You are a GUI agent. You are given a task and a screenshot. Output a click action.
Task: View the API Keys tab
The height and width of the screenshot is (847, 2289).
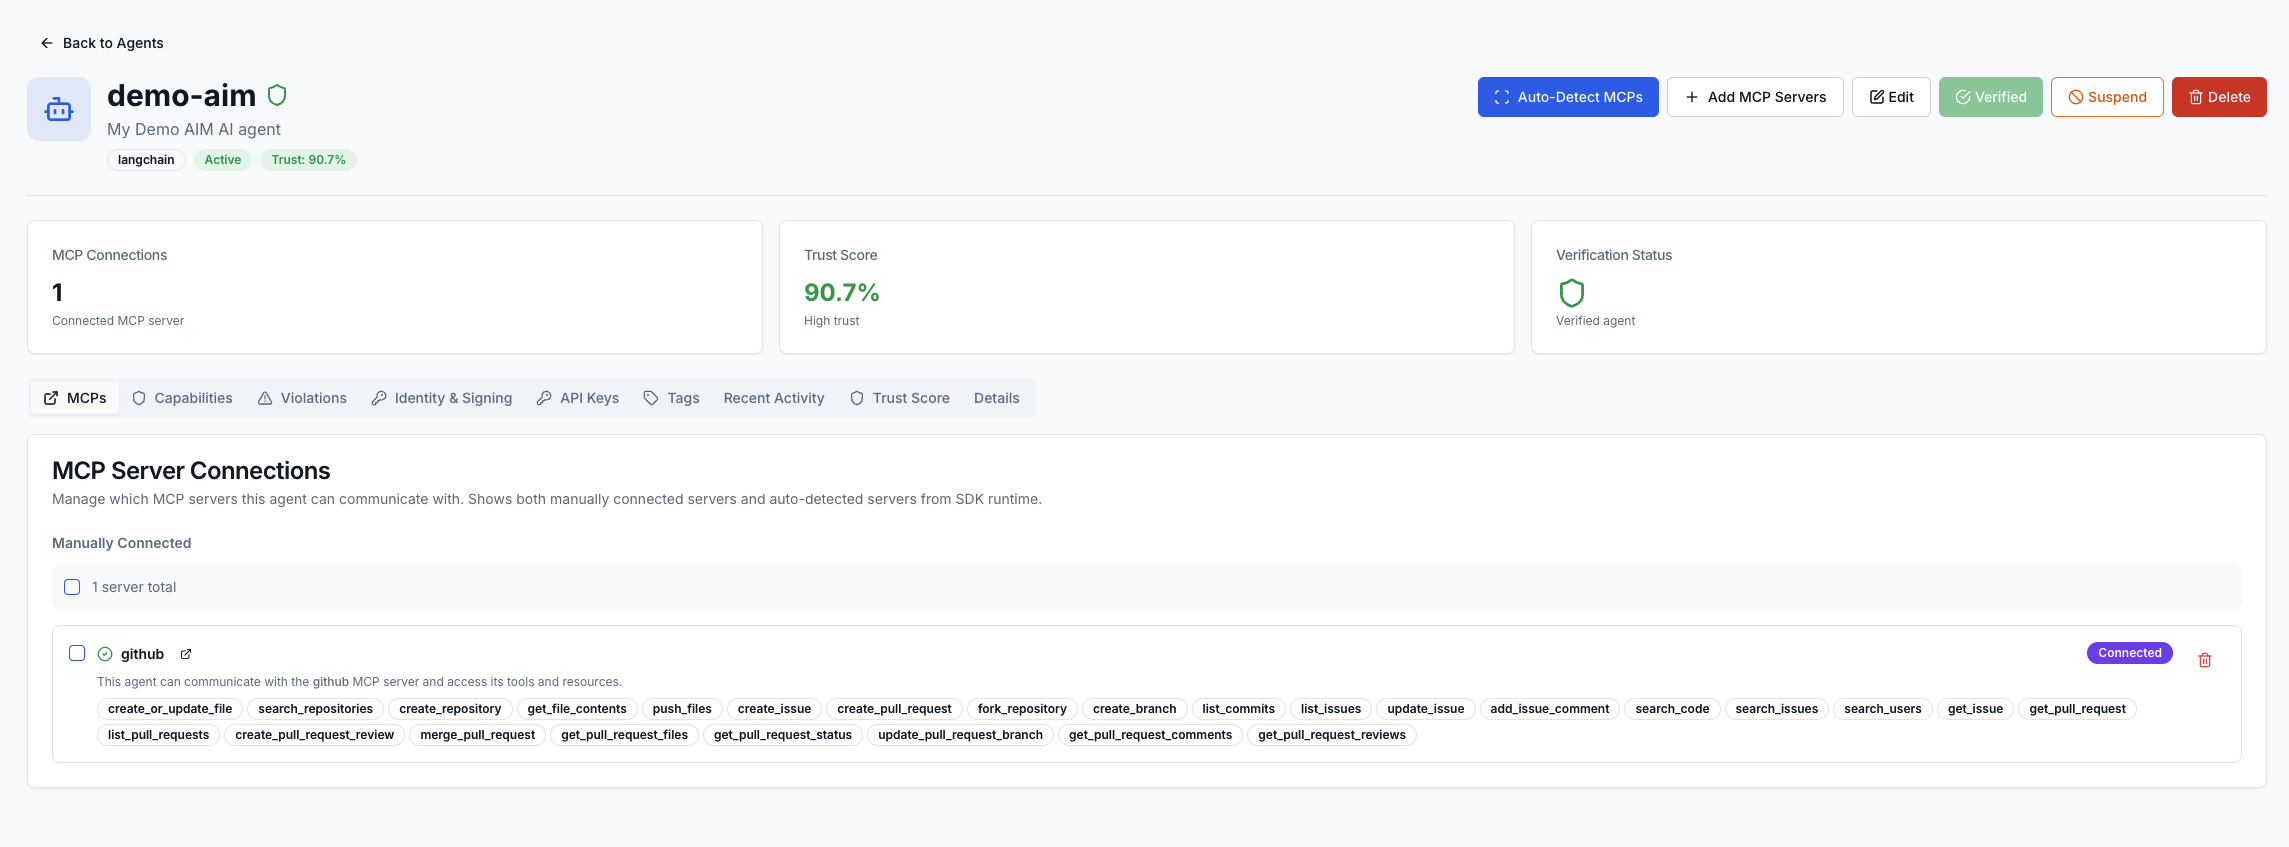578,398
